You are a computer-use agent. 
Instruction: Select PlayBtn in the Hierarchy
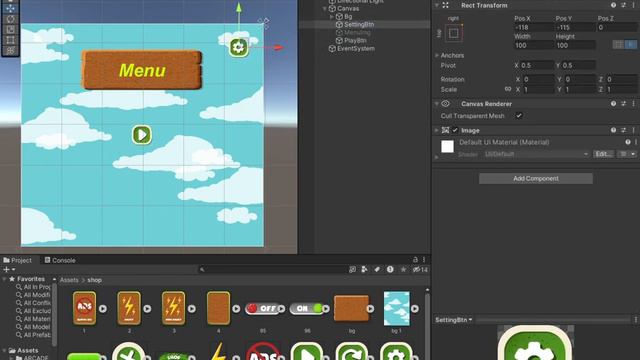pyautogui.click(x=355, y=40)
